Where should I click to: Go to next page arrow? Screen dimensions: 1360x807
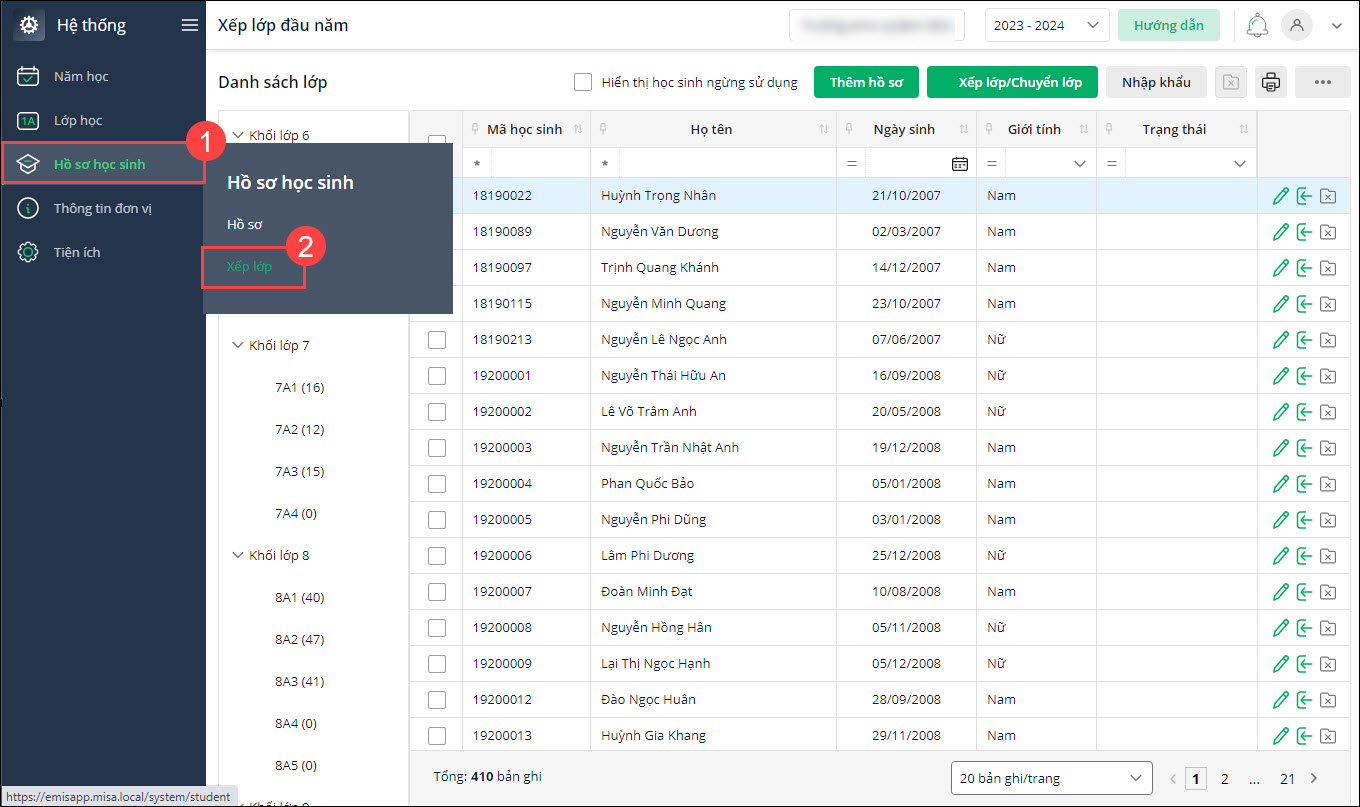1314,778
